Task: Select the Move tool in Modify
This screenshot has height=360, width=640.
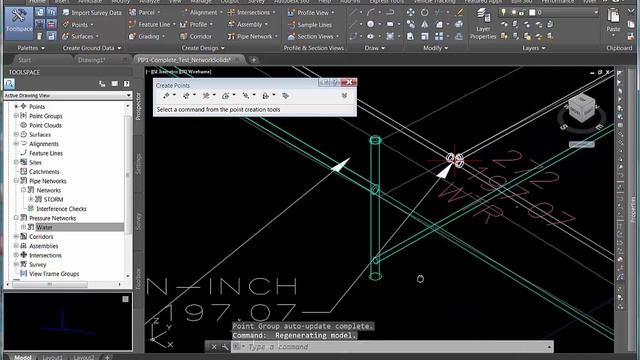Action: pyautogui.click(x=411, y=13)
